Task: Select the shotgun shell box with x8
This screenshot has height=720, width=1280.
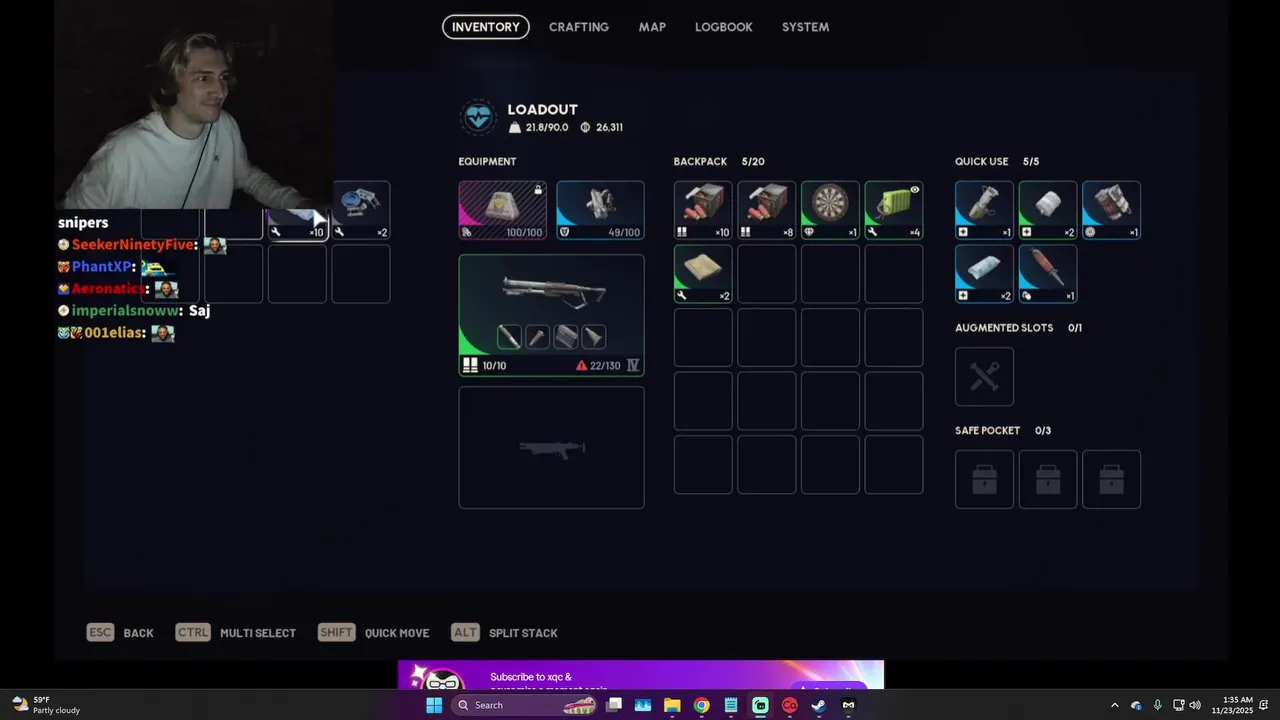Action: click(766, 210)
